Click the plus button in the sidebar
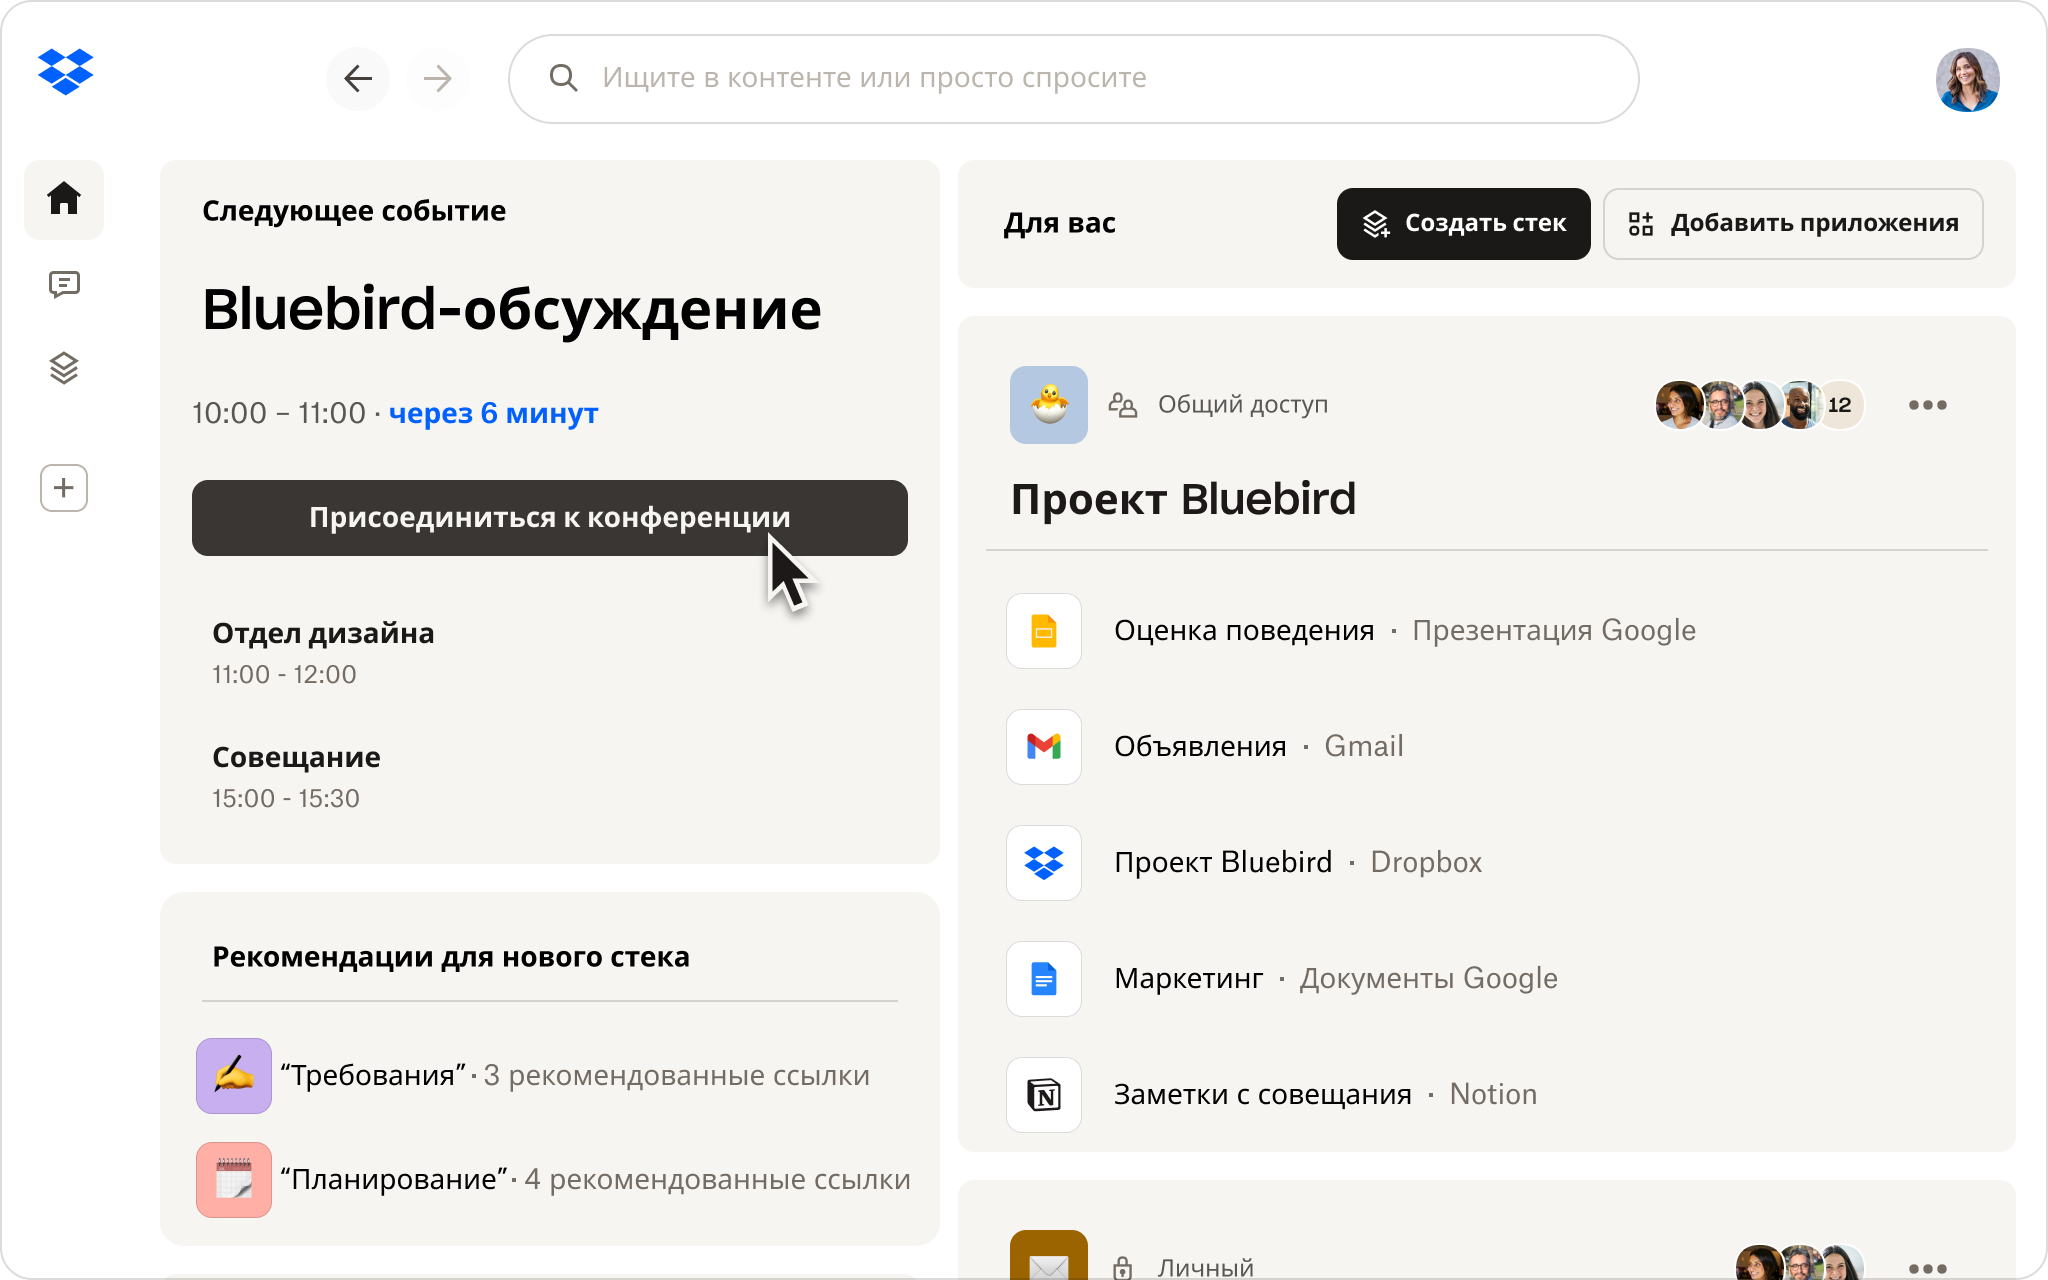 [64, 488]
